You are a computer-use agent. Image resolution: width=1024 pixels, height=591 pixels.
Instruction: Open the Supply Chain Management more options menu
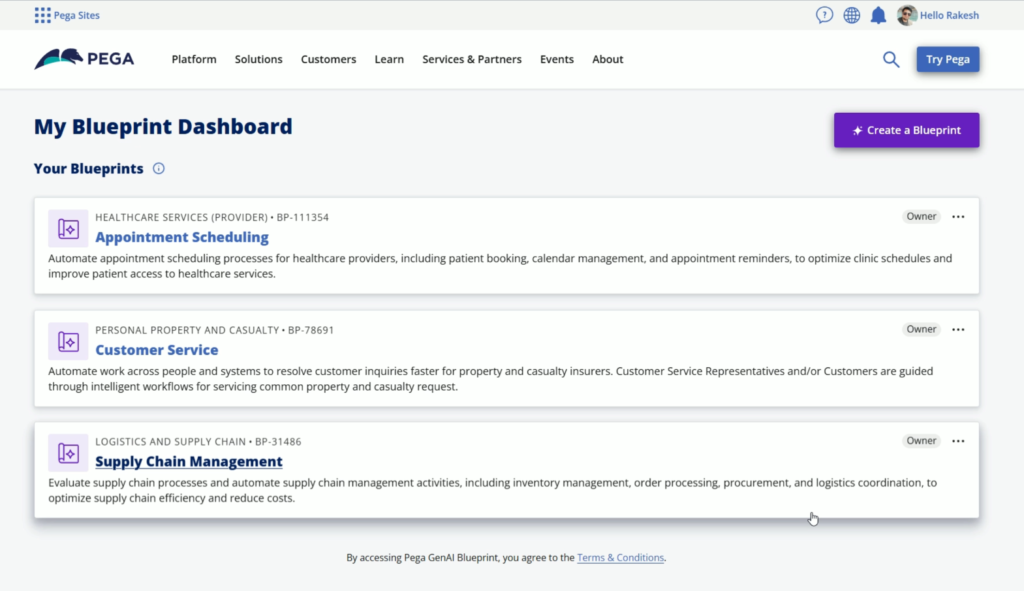point(958,441)
